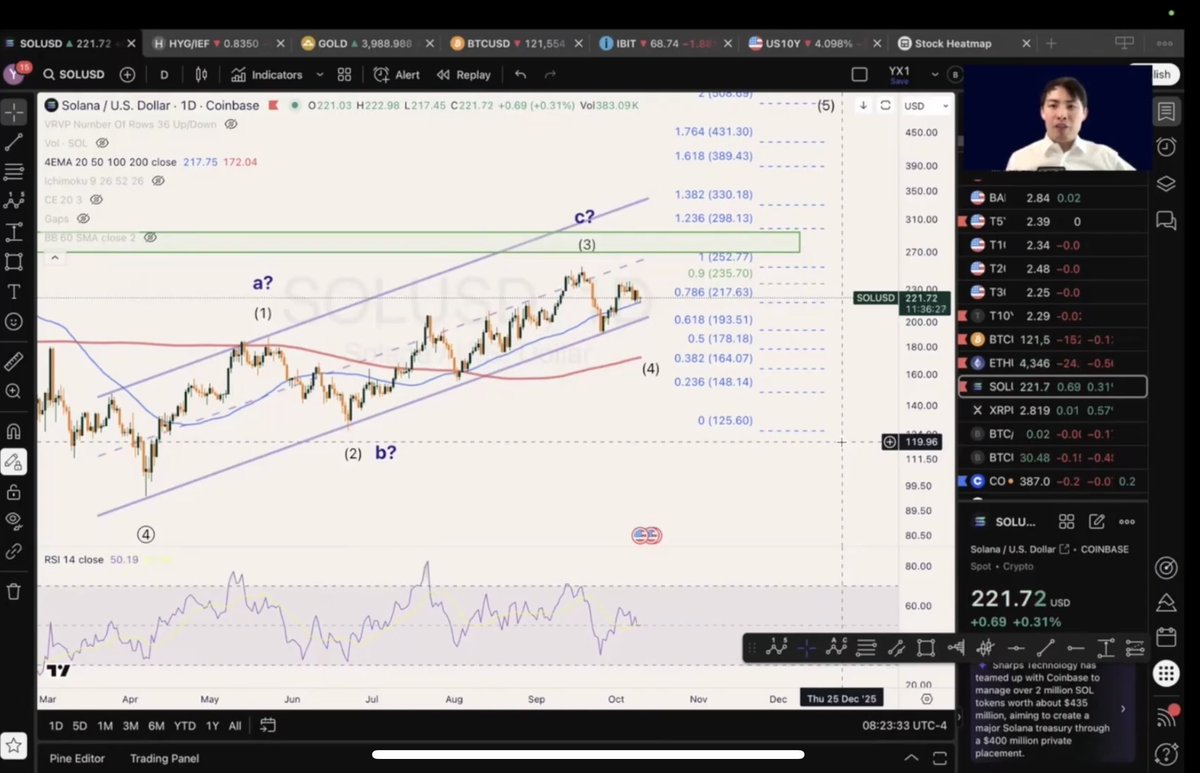Switch to the US10Y browser tab
The width and height of the screenshot is (1200, 773).
pos(815,44)
